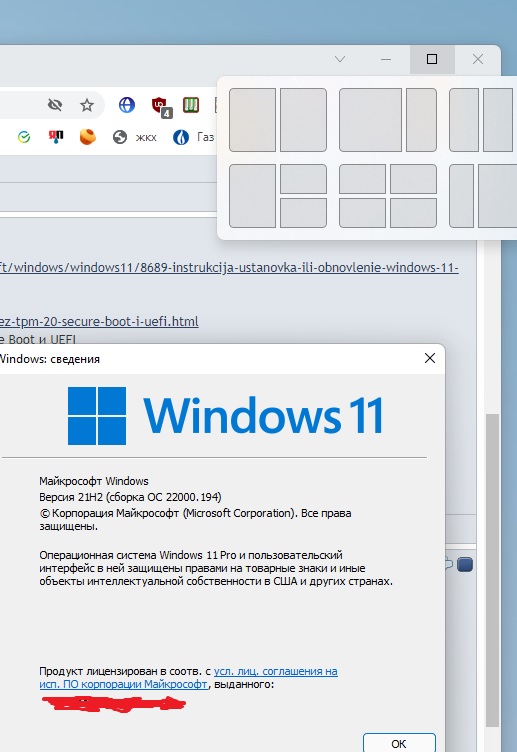Open the ЯП bookmark icon
The image size is (517, 752).
pyautogui.click(x=56, y=137)
